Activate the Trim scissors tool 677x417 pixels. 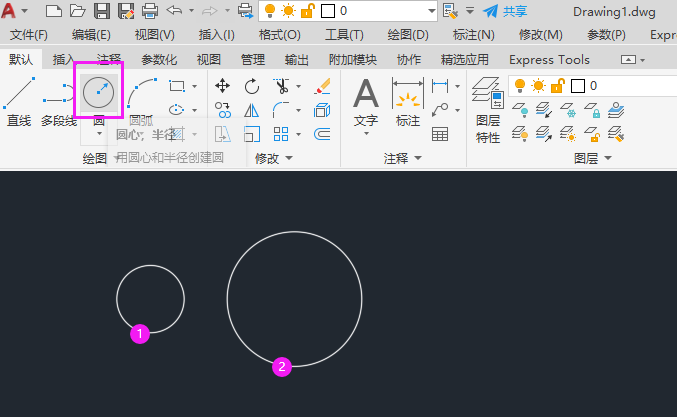click(x=281, y=86)
